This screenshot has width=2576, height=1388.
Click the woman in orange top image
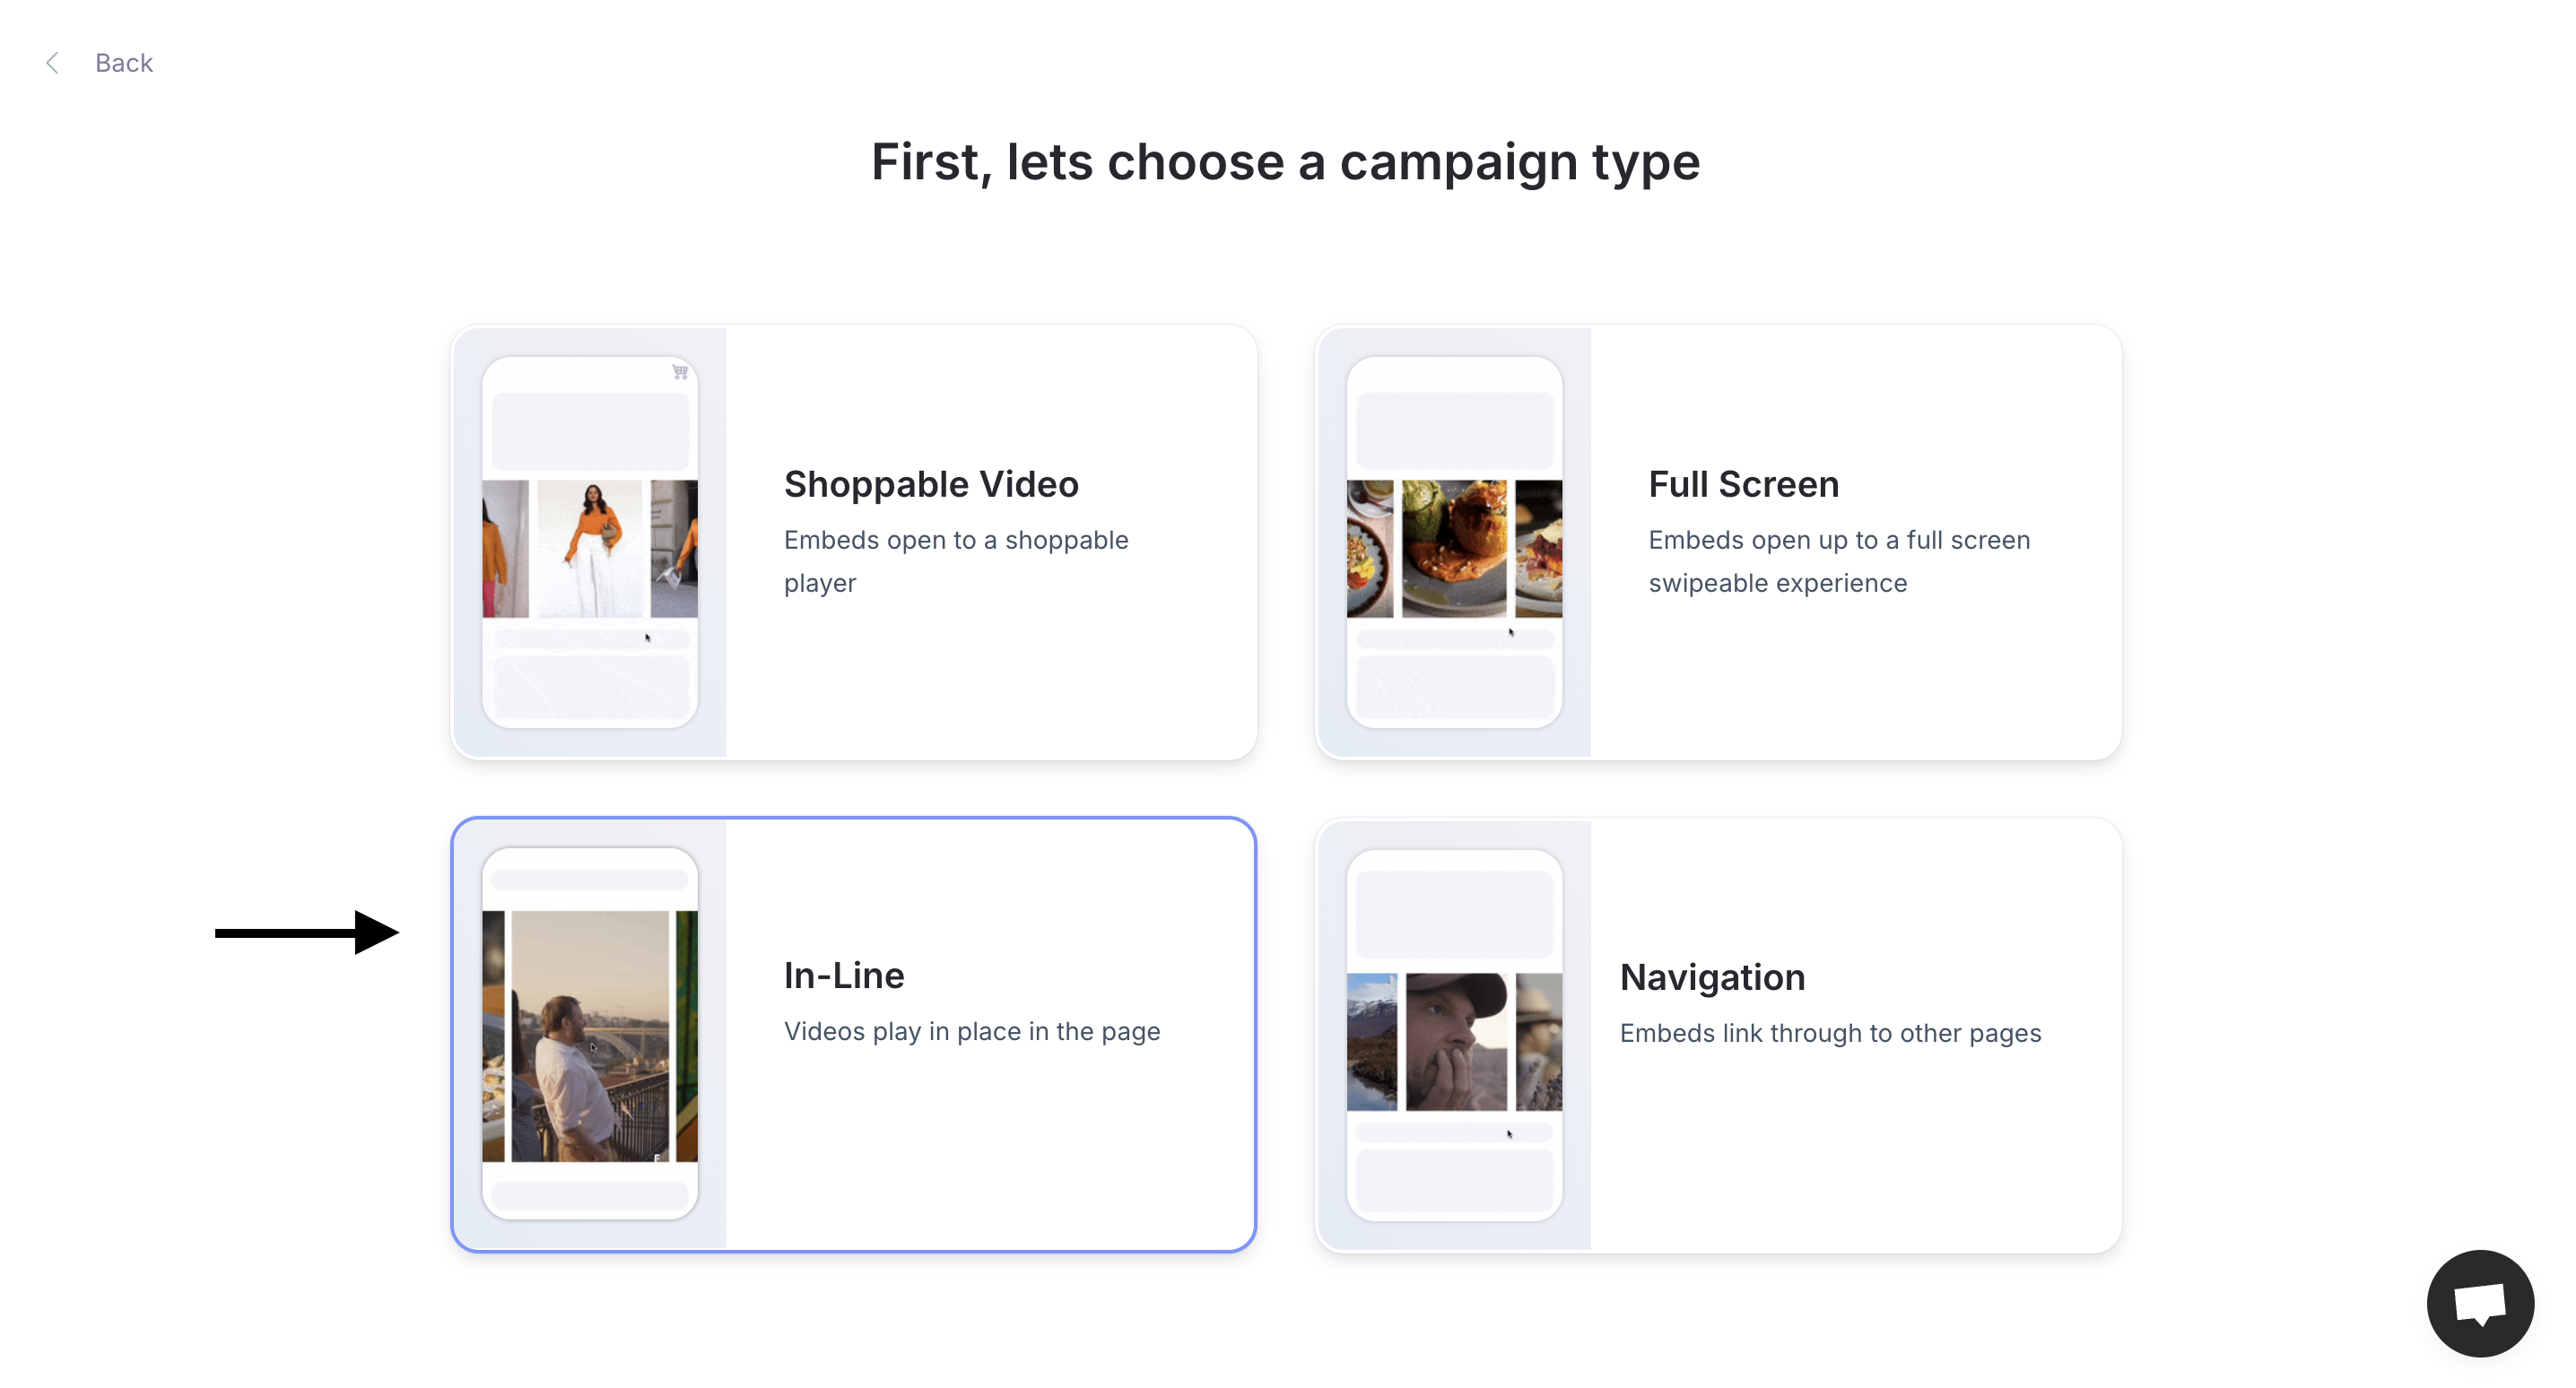[x=590, y=549]
